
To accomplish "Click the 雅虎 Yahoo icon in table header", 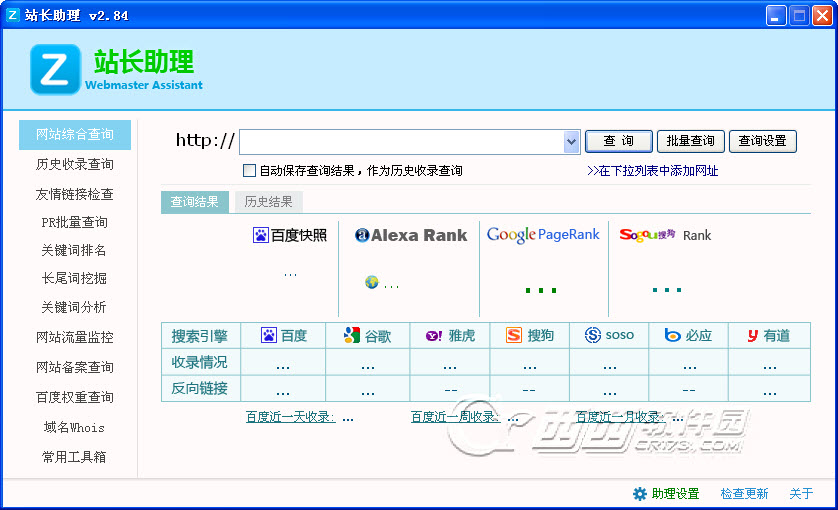I will (434, 336).
